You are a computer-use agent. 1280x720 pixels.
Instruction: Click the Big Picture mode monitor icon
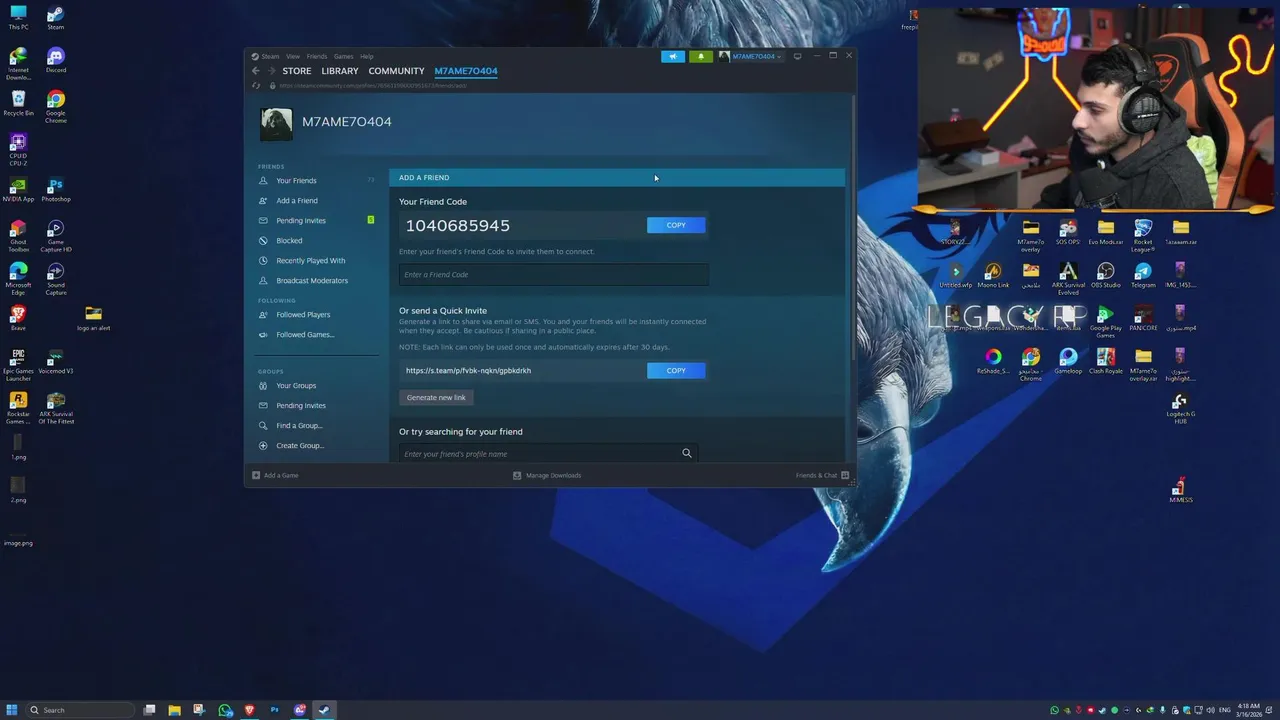(797, 56)
